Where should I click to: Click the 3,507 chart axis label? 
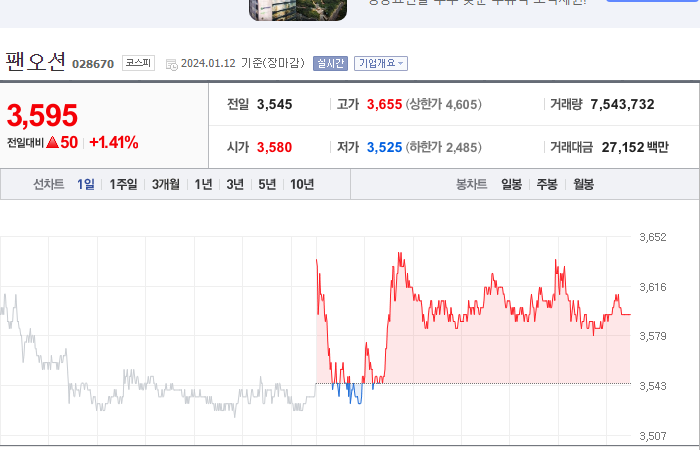[653, 436]
